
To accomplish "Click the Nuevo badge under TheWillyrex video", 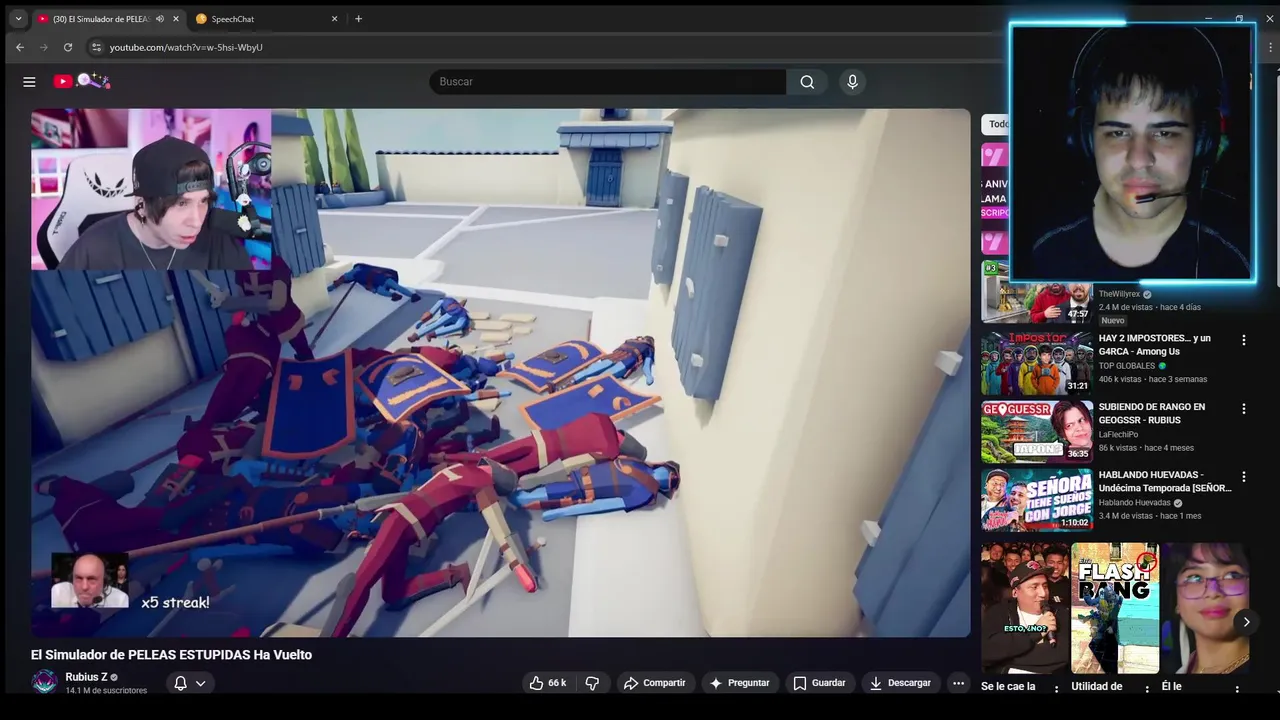I will click(1113, 321).
